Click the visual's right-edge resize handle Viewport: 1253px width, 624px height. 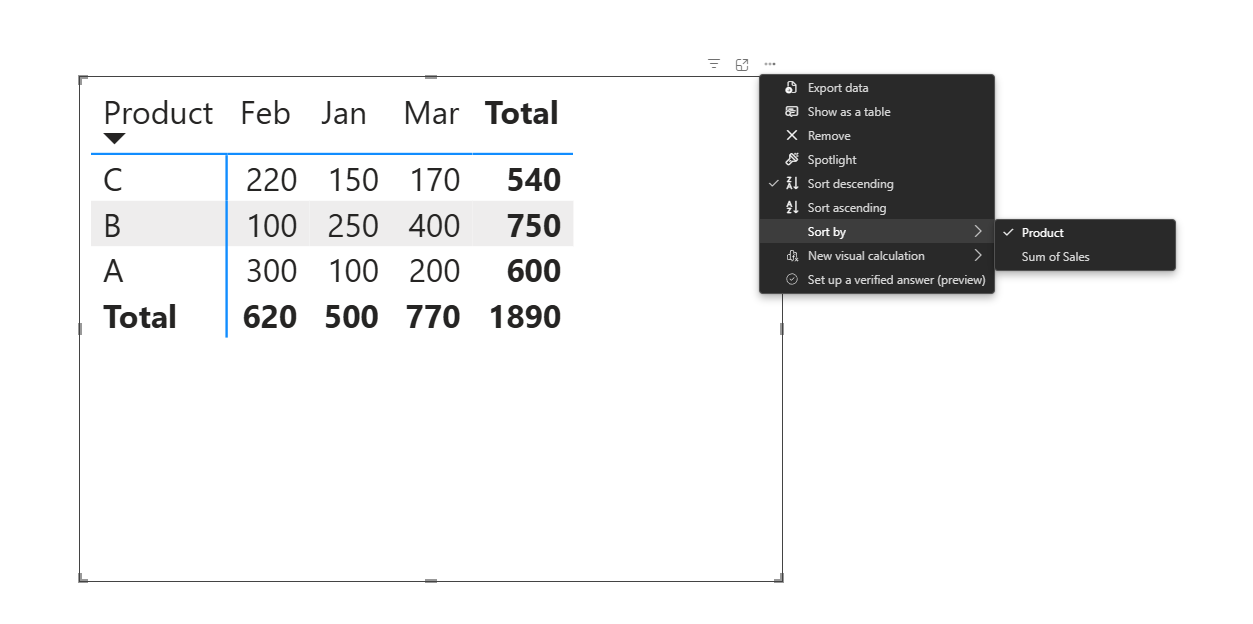[x=781, y=328]
